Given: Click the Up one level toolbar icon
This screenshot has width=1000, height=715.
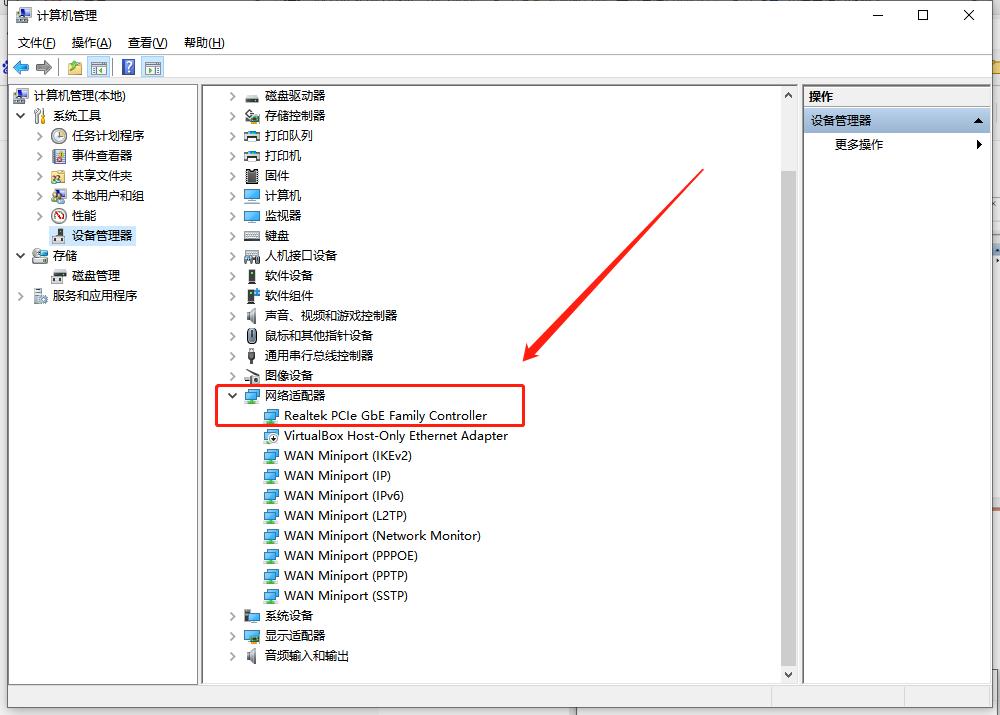Looking at the screenshot, I should point(75,67).
